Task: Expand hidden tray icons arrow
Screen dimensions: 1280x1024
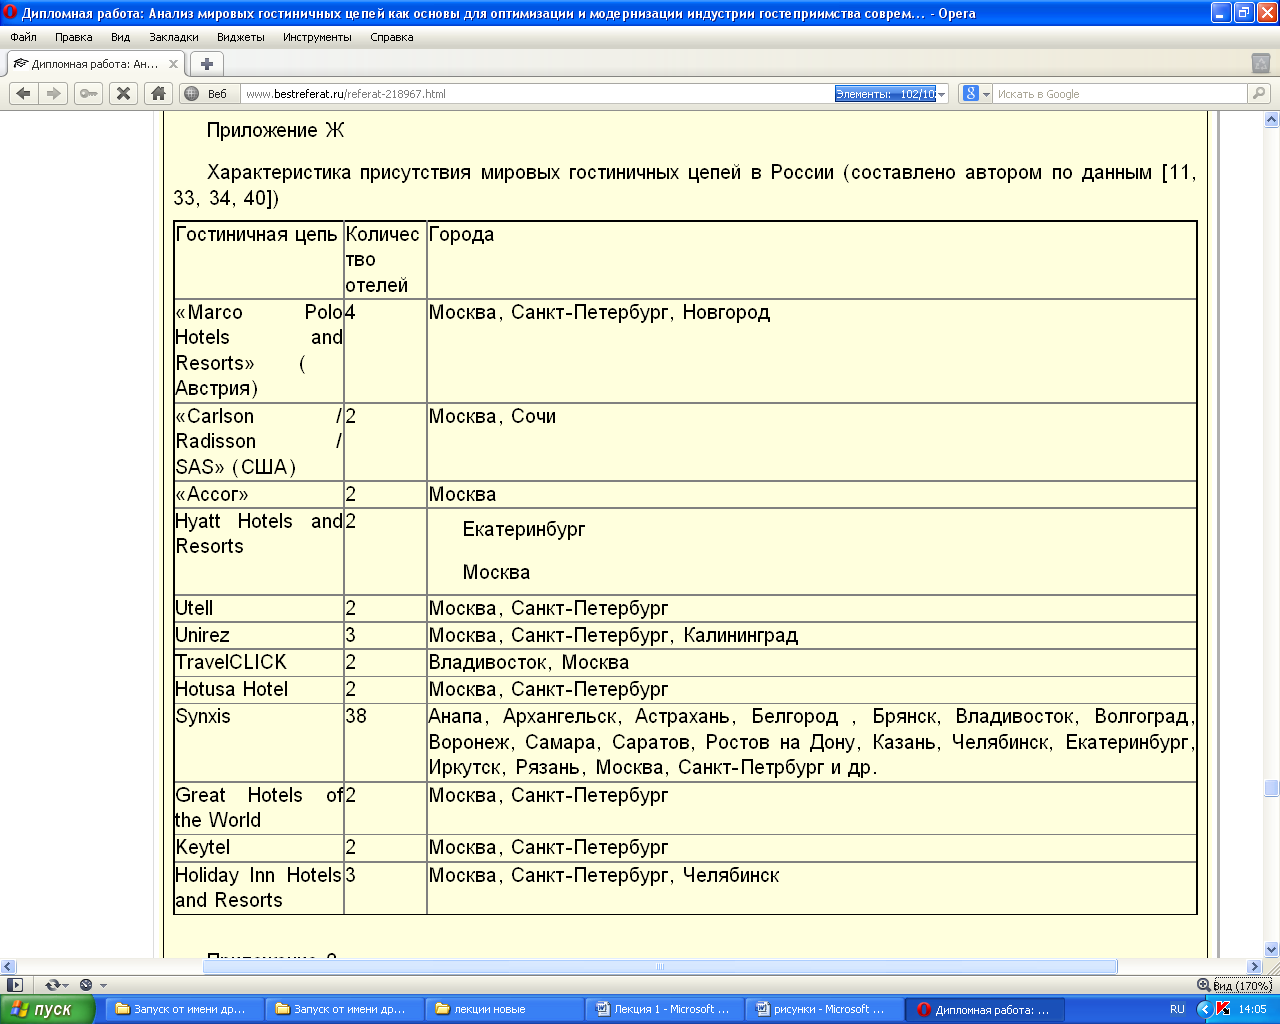Action: tap(1204, 1009)
